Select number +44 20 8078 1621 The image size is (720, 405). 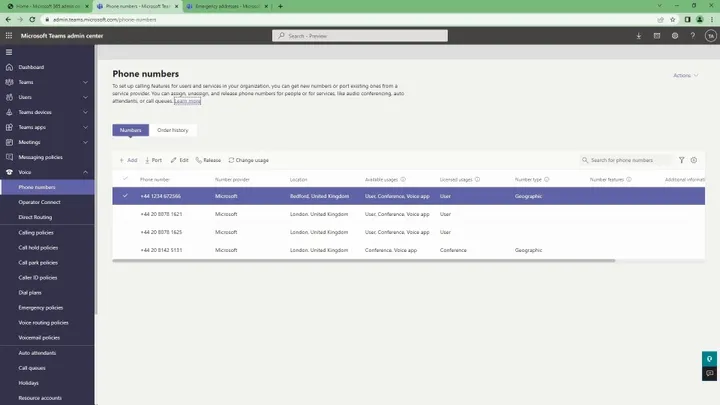(x=161, y=214)
